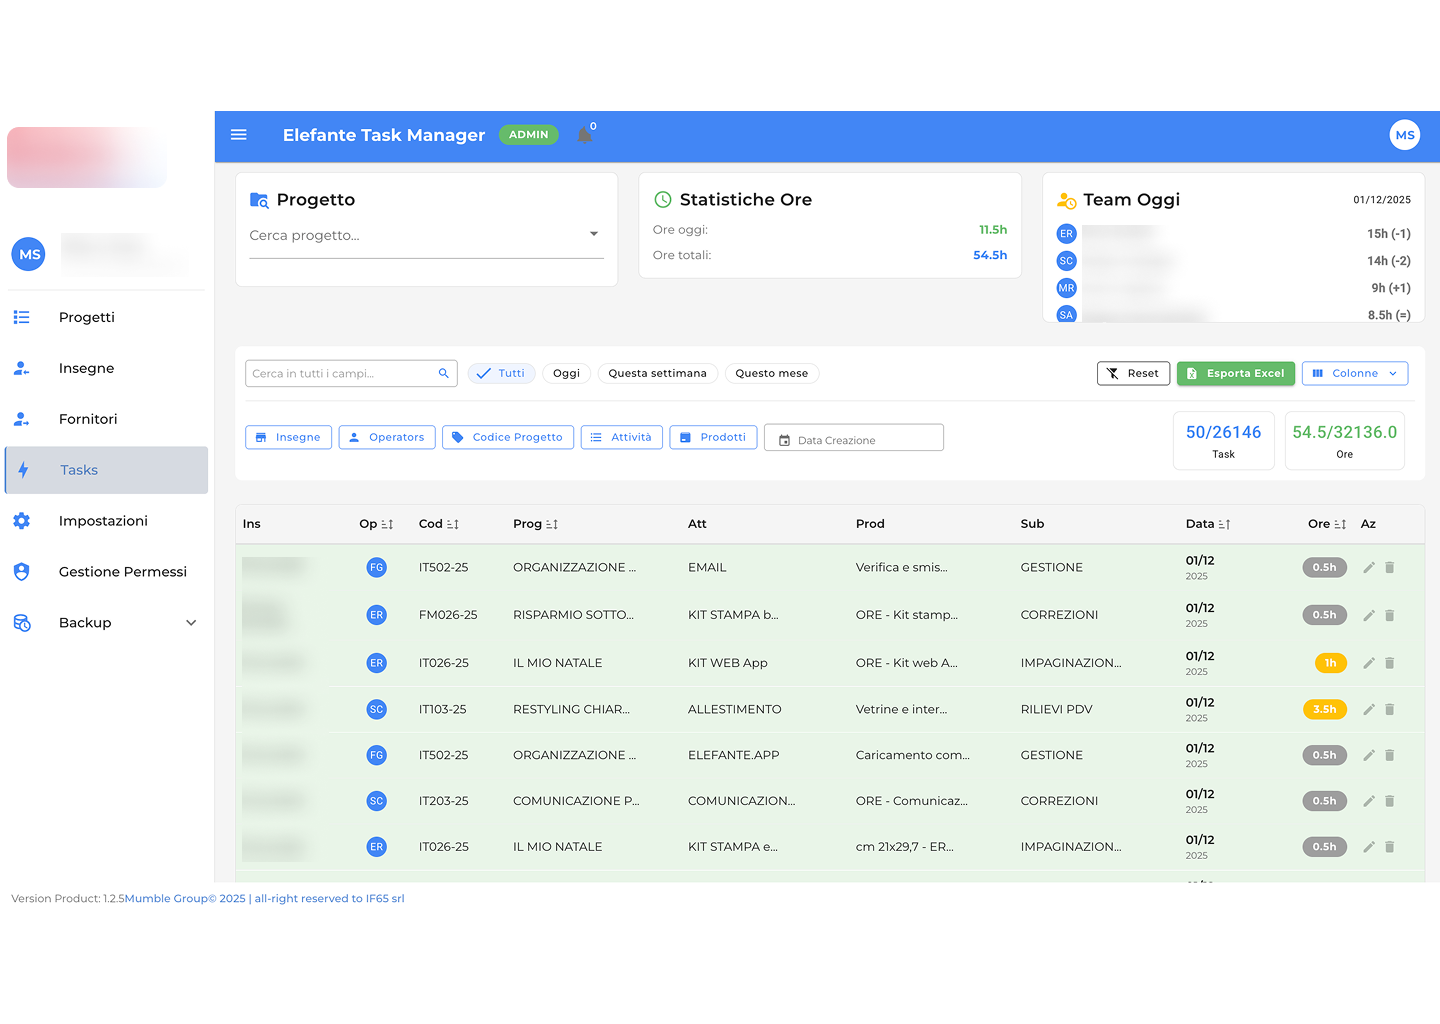
Task: Edit the FM026-25 task row pencil
Action: [x=1369, y=615]
